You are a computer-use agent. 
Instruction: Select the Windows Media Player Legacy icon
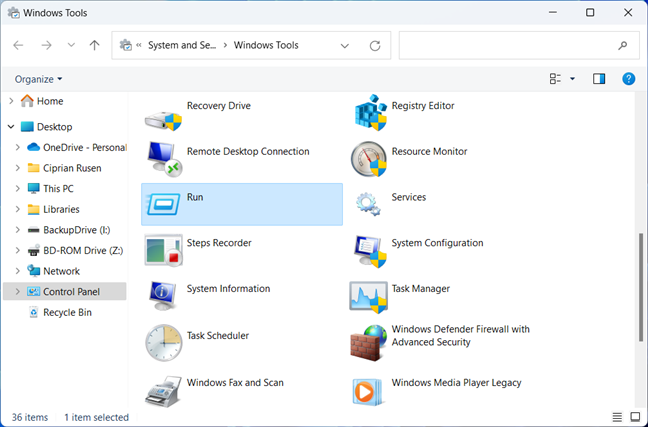[367, 391]
